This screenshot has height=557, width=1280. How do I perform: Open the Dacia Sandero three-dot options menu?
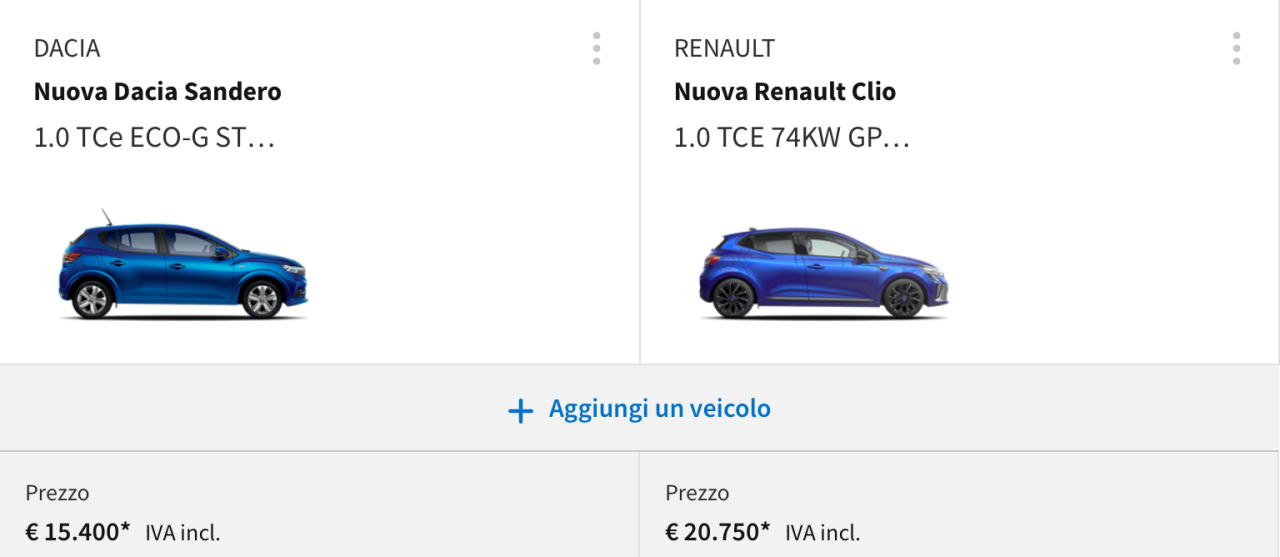point(596,48)
